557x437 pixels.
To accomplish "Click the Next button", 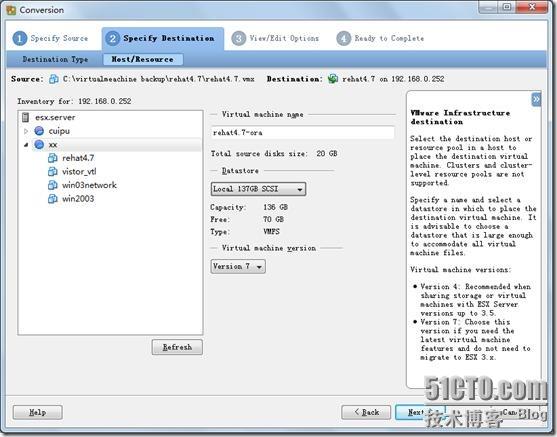I will [420, 412].
